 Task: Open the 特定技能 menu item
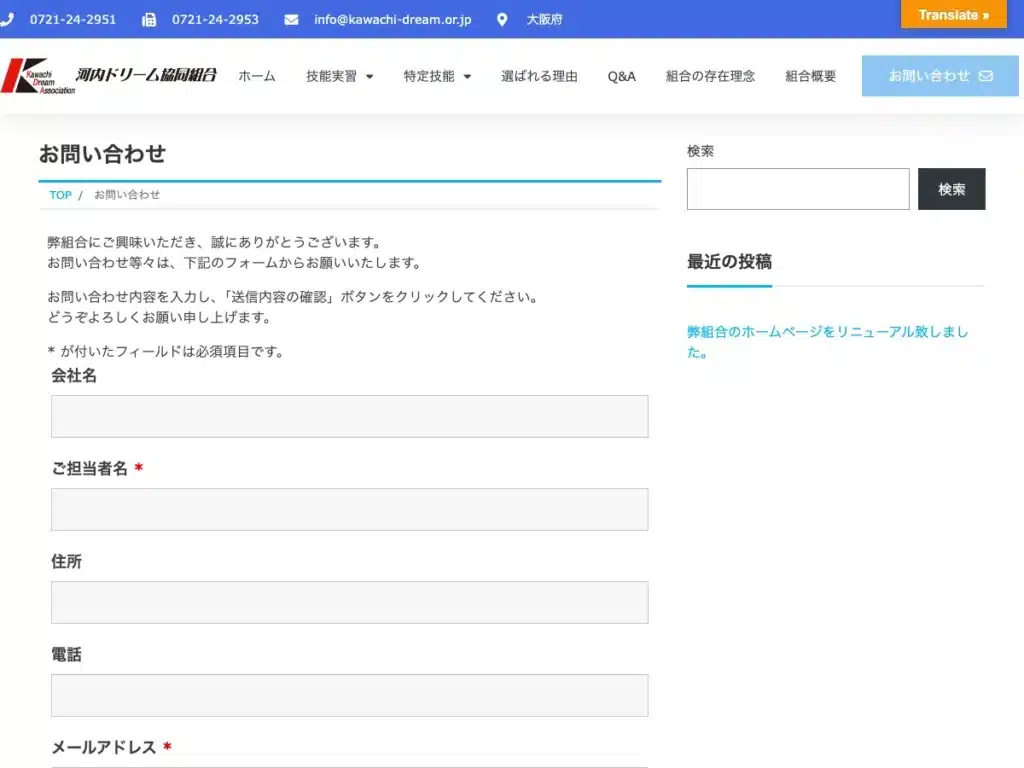coord(428,76)
